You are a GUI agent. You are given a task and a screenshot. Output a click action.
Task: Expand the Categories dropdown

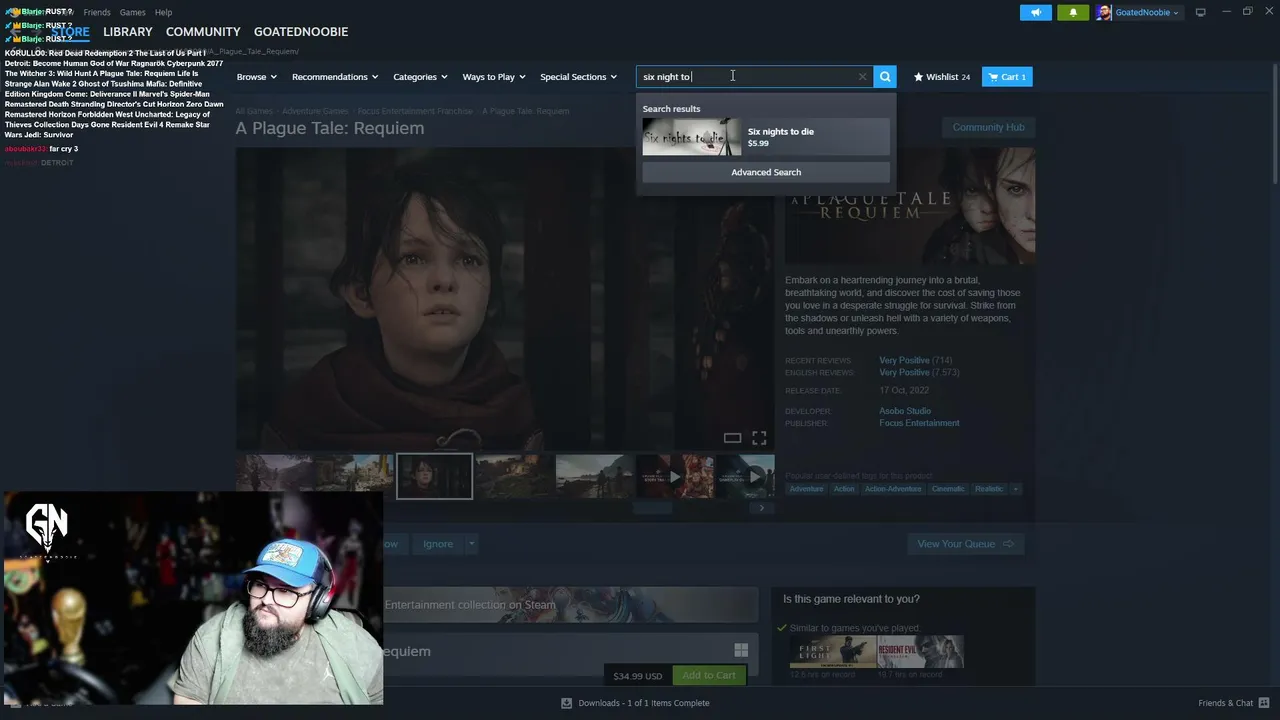(x=420, y=77)
